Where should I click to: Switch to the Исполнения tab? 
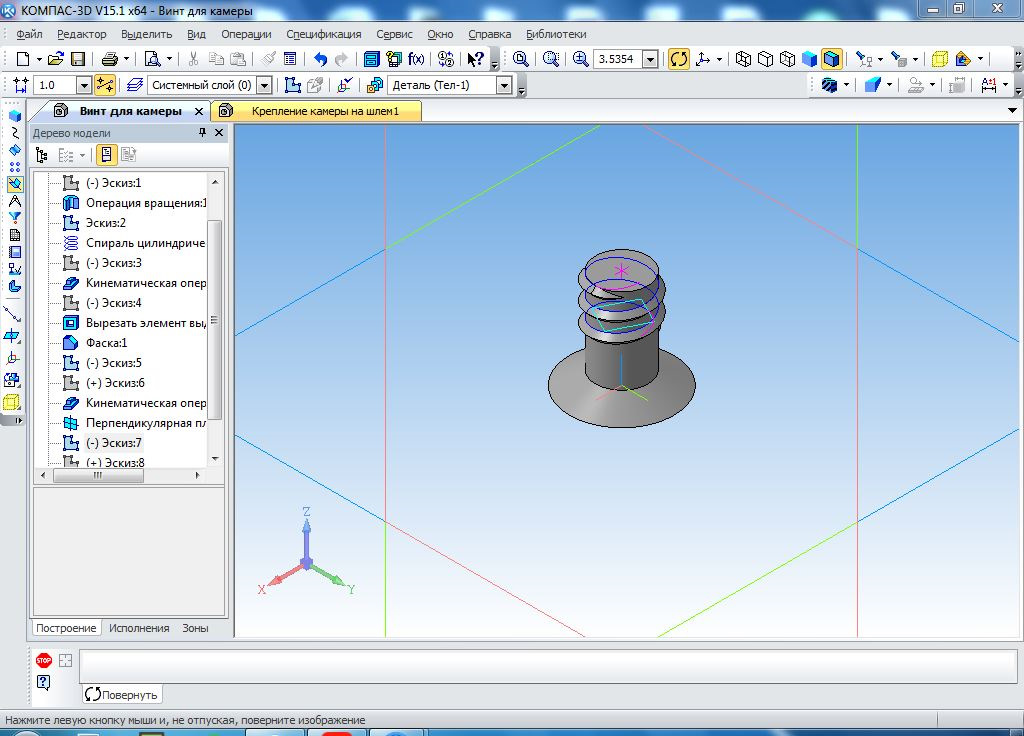139,628
